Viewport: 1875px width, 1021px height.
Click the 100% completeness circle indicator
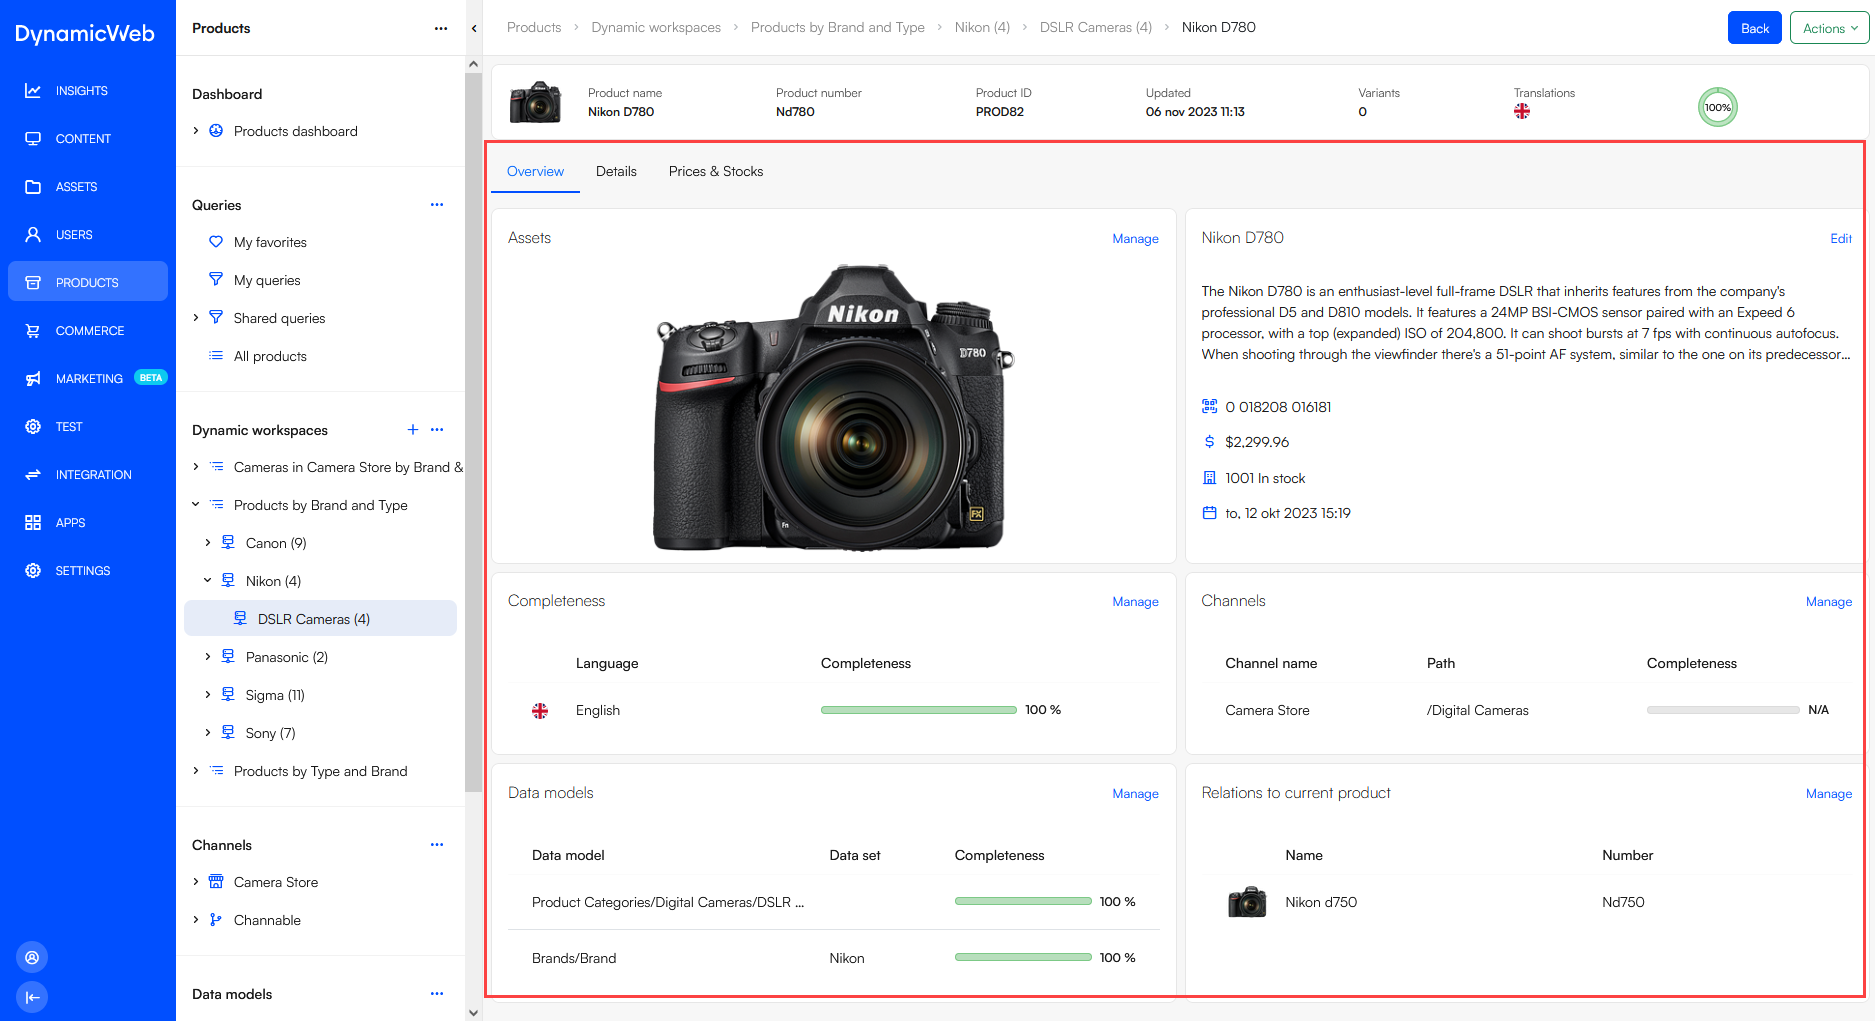click(x=1718, y=108)
